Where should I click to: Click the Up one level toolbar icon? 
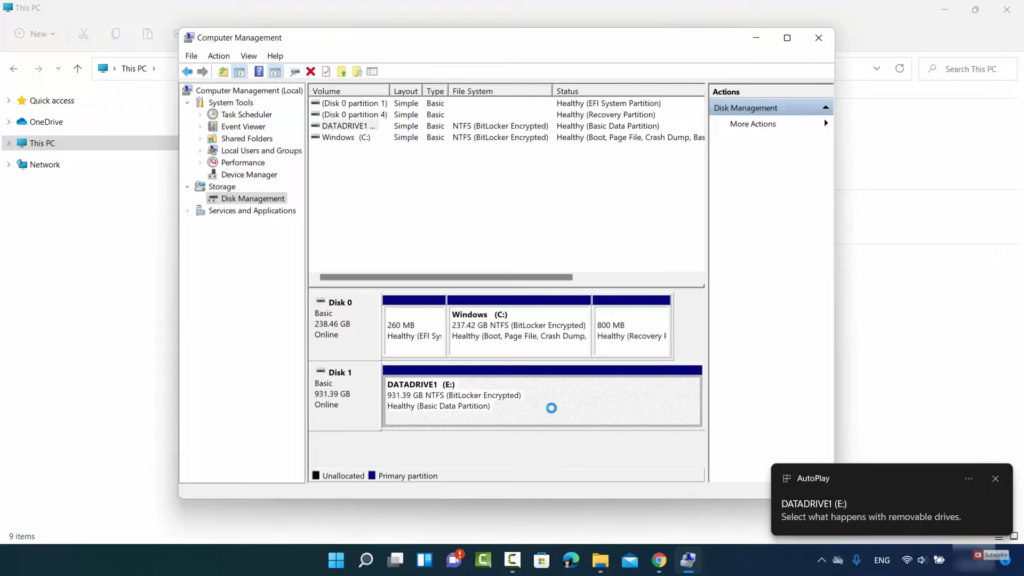(x=224, y=72)
